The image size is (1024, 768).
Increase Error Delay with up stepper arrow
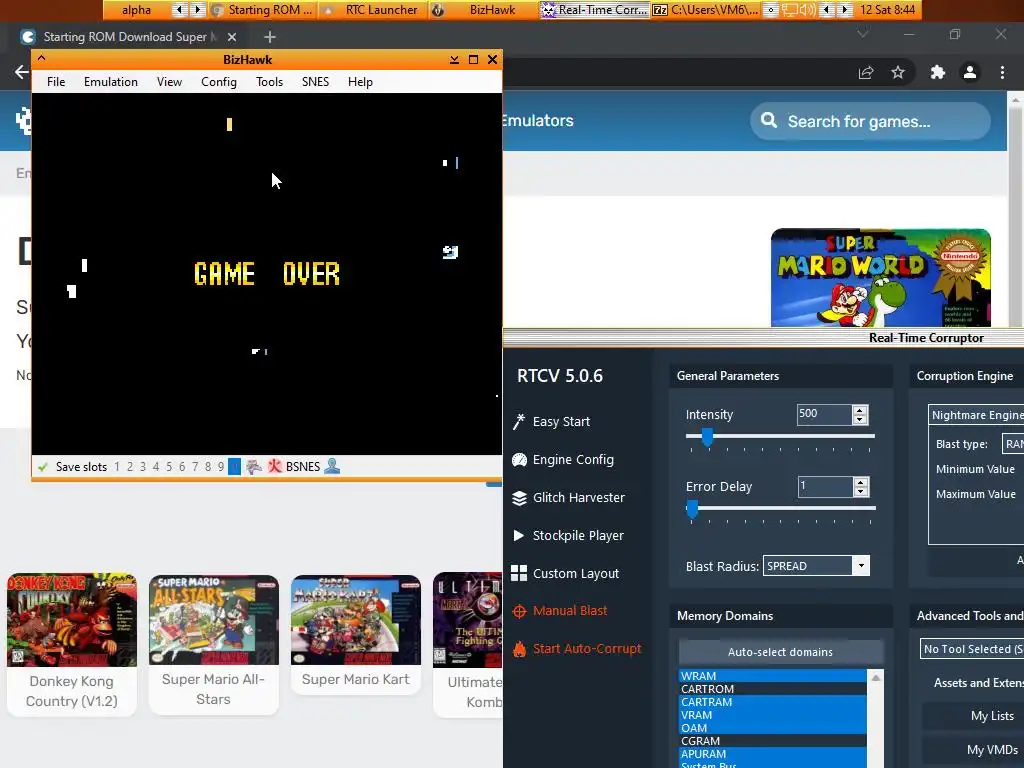(861, 482)
